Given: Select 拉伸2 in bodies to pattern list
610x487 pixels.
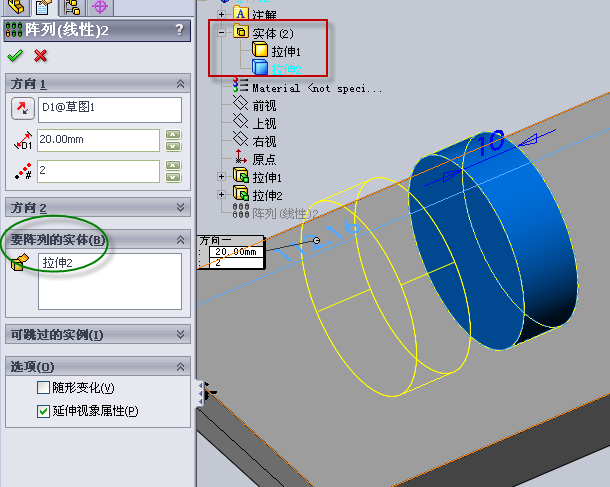Looking at the screenshot, I should tap(58, 263).
